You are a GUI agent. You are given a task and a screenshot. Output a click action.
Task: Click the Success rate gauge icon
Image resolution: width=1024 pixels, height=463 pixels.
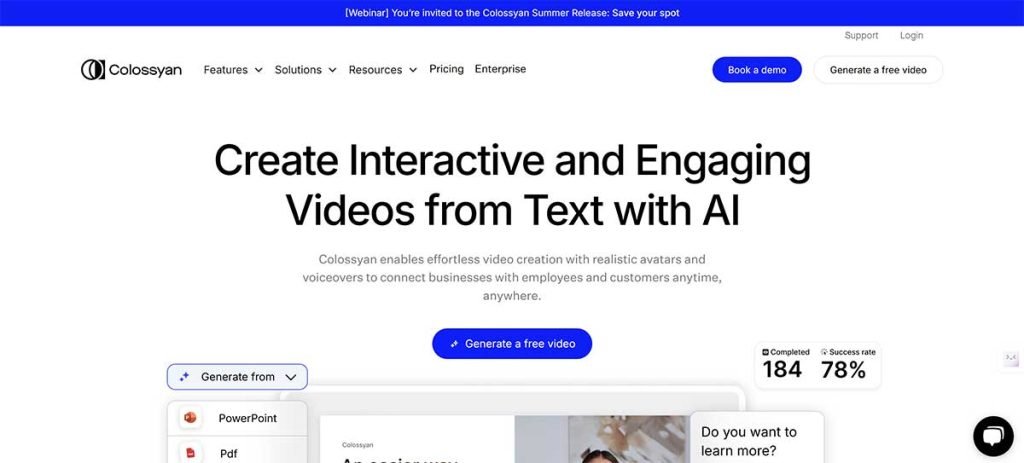(824, 352)
